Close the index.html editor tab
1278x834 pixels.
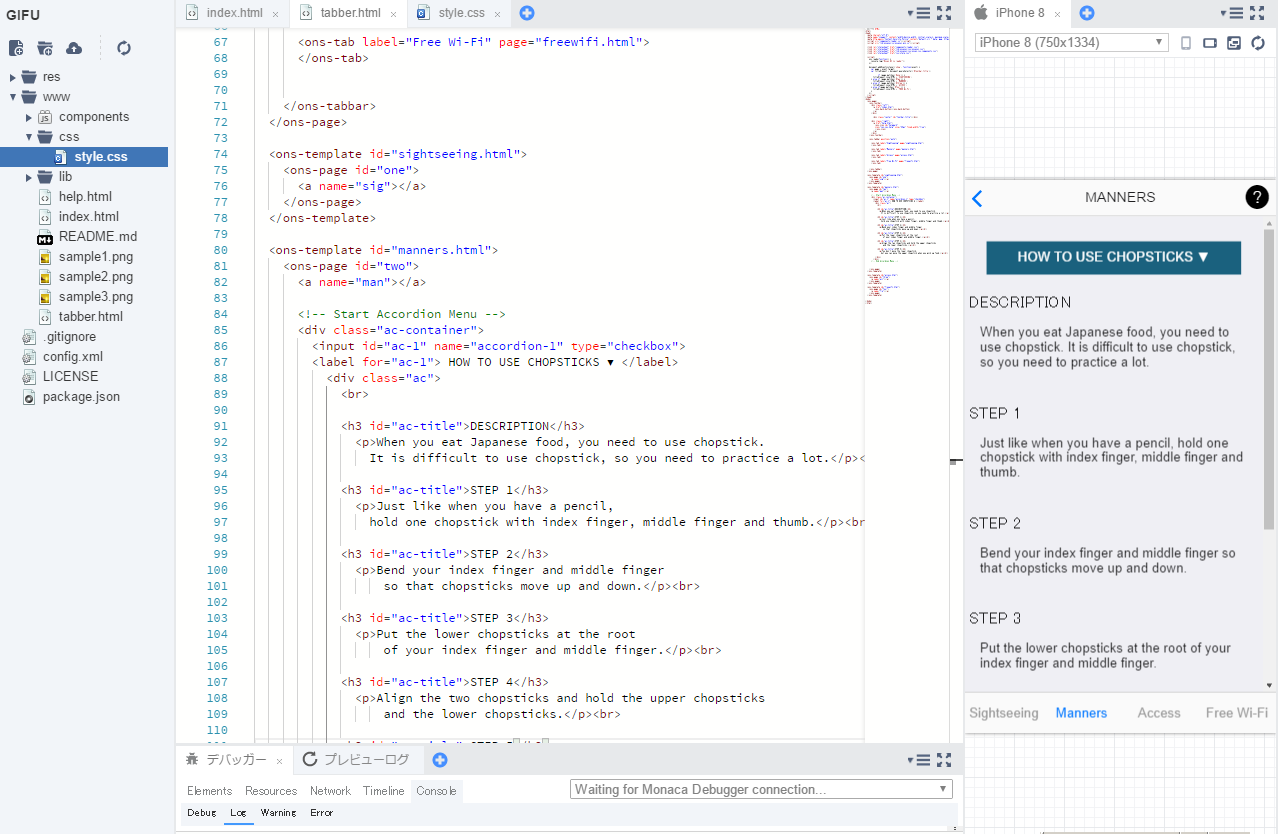[x=275, y=14]
